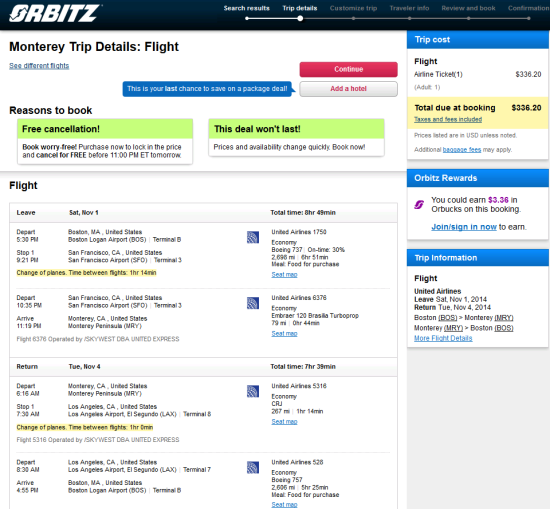Click the Orbitz logo
The image size is (550, 509).
click(55, 13)
